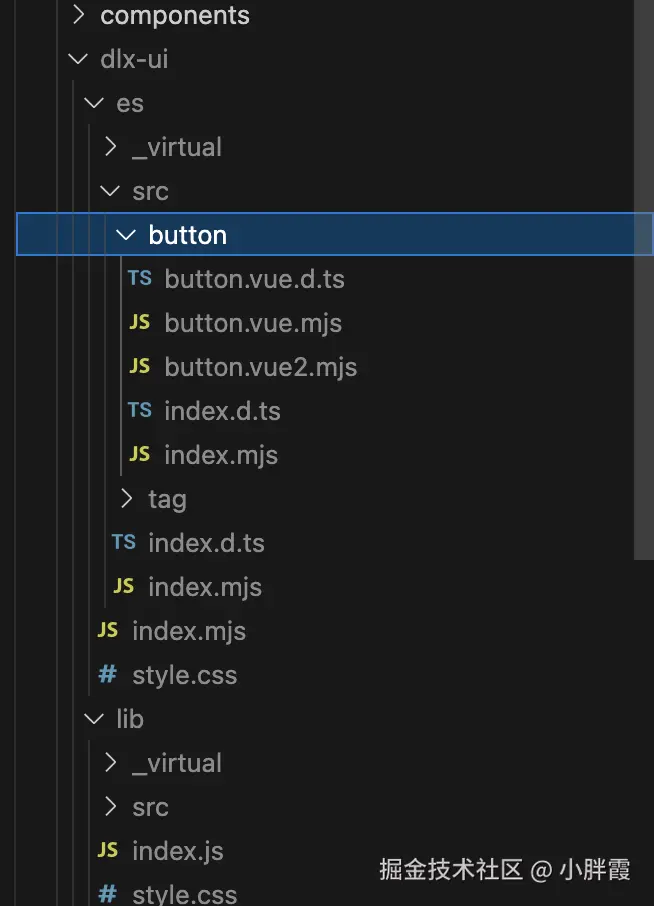Click the JS icon of index.mjs in button folder
Viewport: 654px width, 906px height.
(140, 455)
